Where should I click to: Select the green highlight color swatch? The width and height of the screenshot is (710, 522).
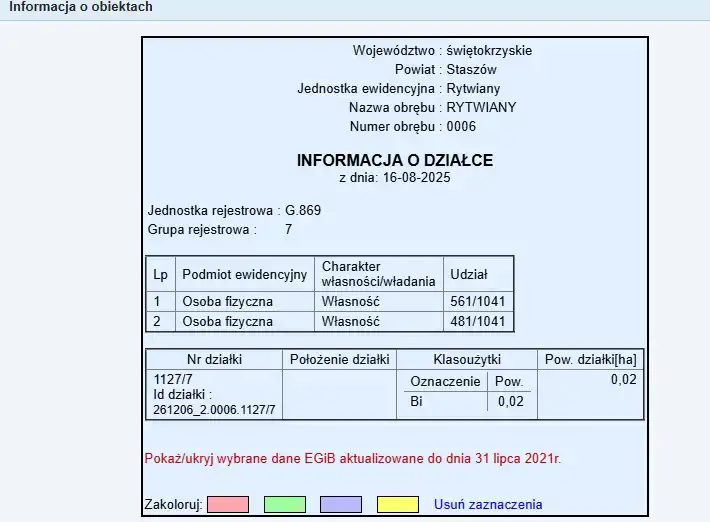[284, 505]
